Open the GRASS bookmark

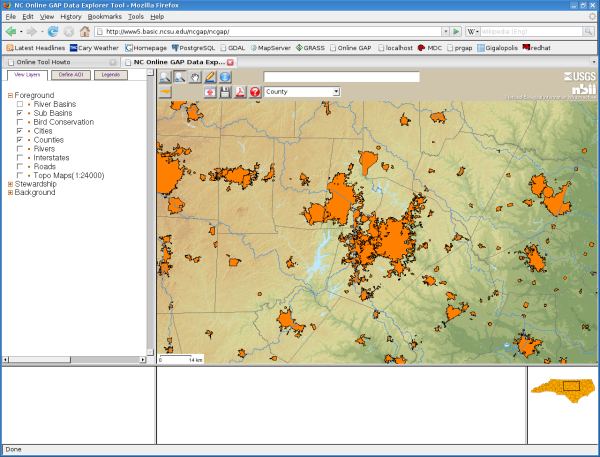coord(310,48)
